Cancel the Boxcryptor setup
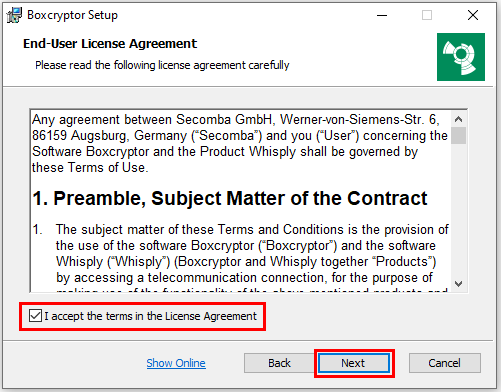Viewport: 501px width, 392px height. tap(445, 363)
